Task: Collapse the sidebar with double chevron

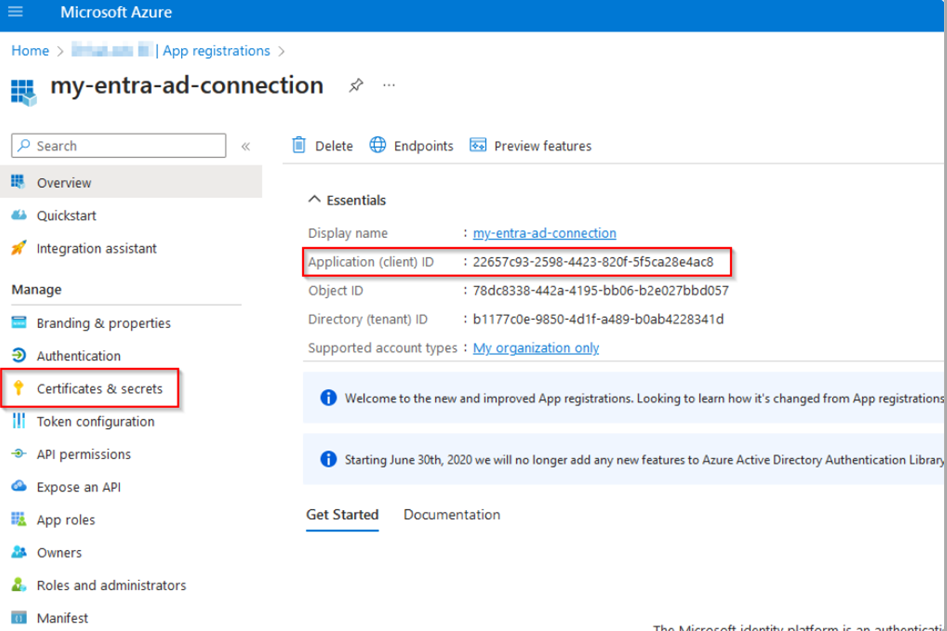Action: pos(246,146)
